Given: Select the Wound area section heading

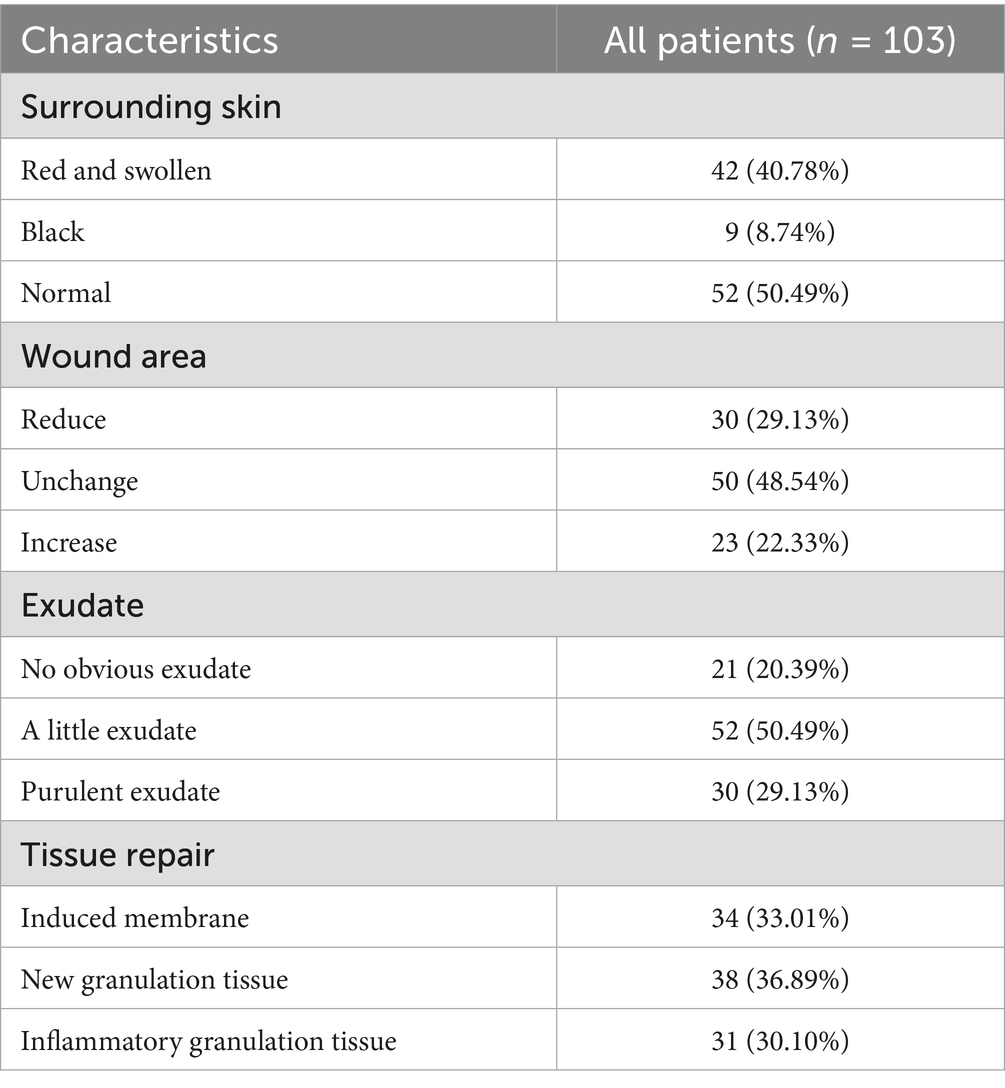Looking at the screenshot, I should coord(114,356).
